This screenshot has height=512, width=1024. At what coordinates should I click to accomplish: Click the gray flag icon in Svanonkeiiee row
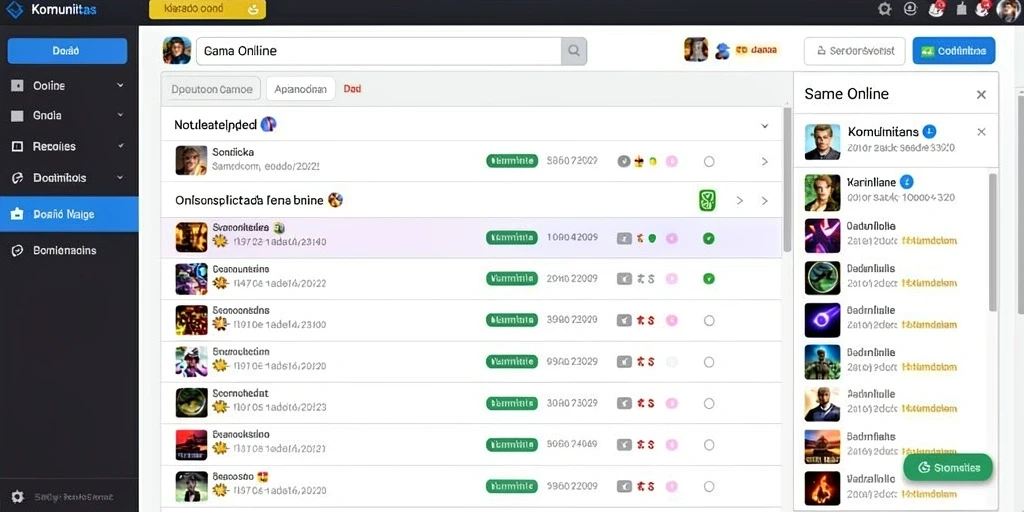click(x=624, y=238)
